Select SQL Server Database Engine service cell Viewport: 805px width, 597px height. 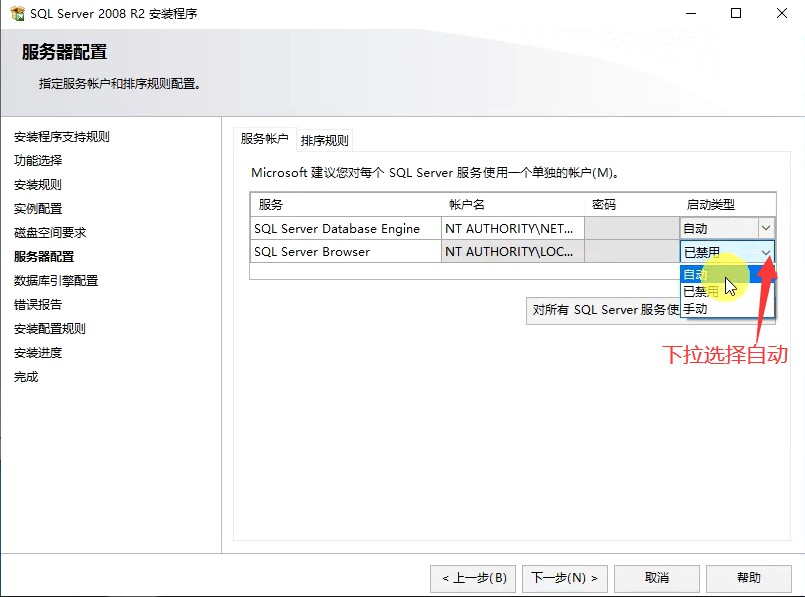point(346,228)
